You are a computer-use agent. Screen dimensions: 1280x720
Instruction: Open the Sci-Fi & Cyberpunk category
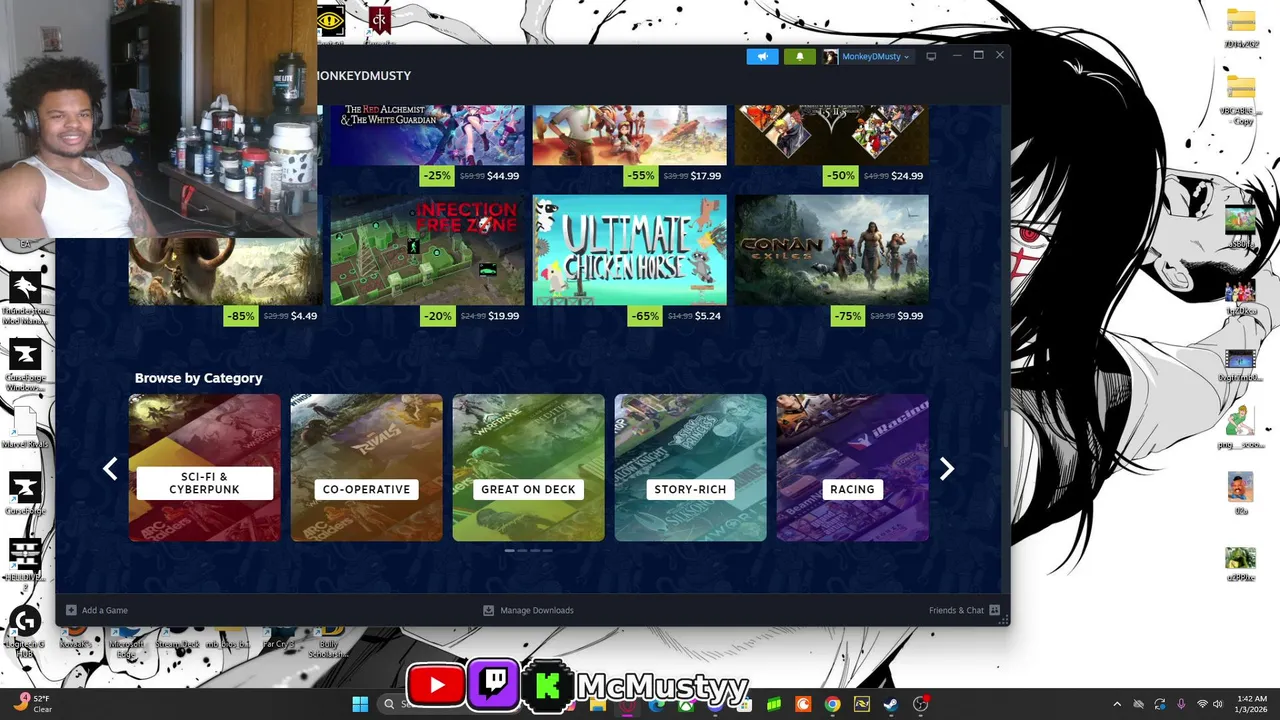click(x=205, y=467)
